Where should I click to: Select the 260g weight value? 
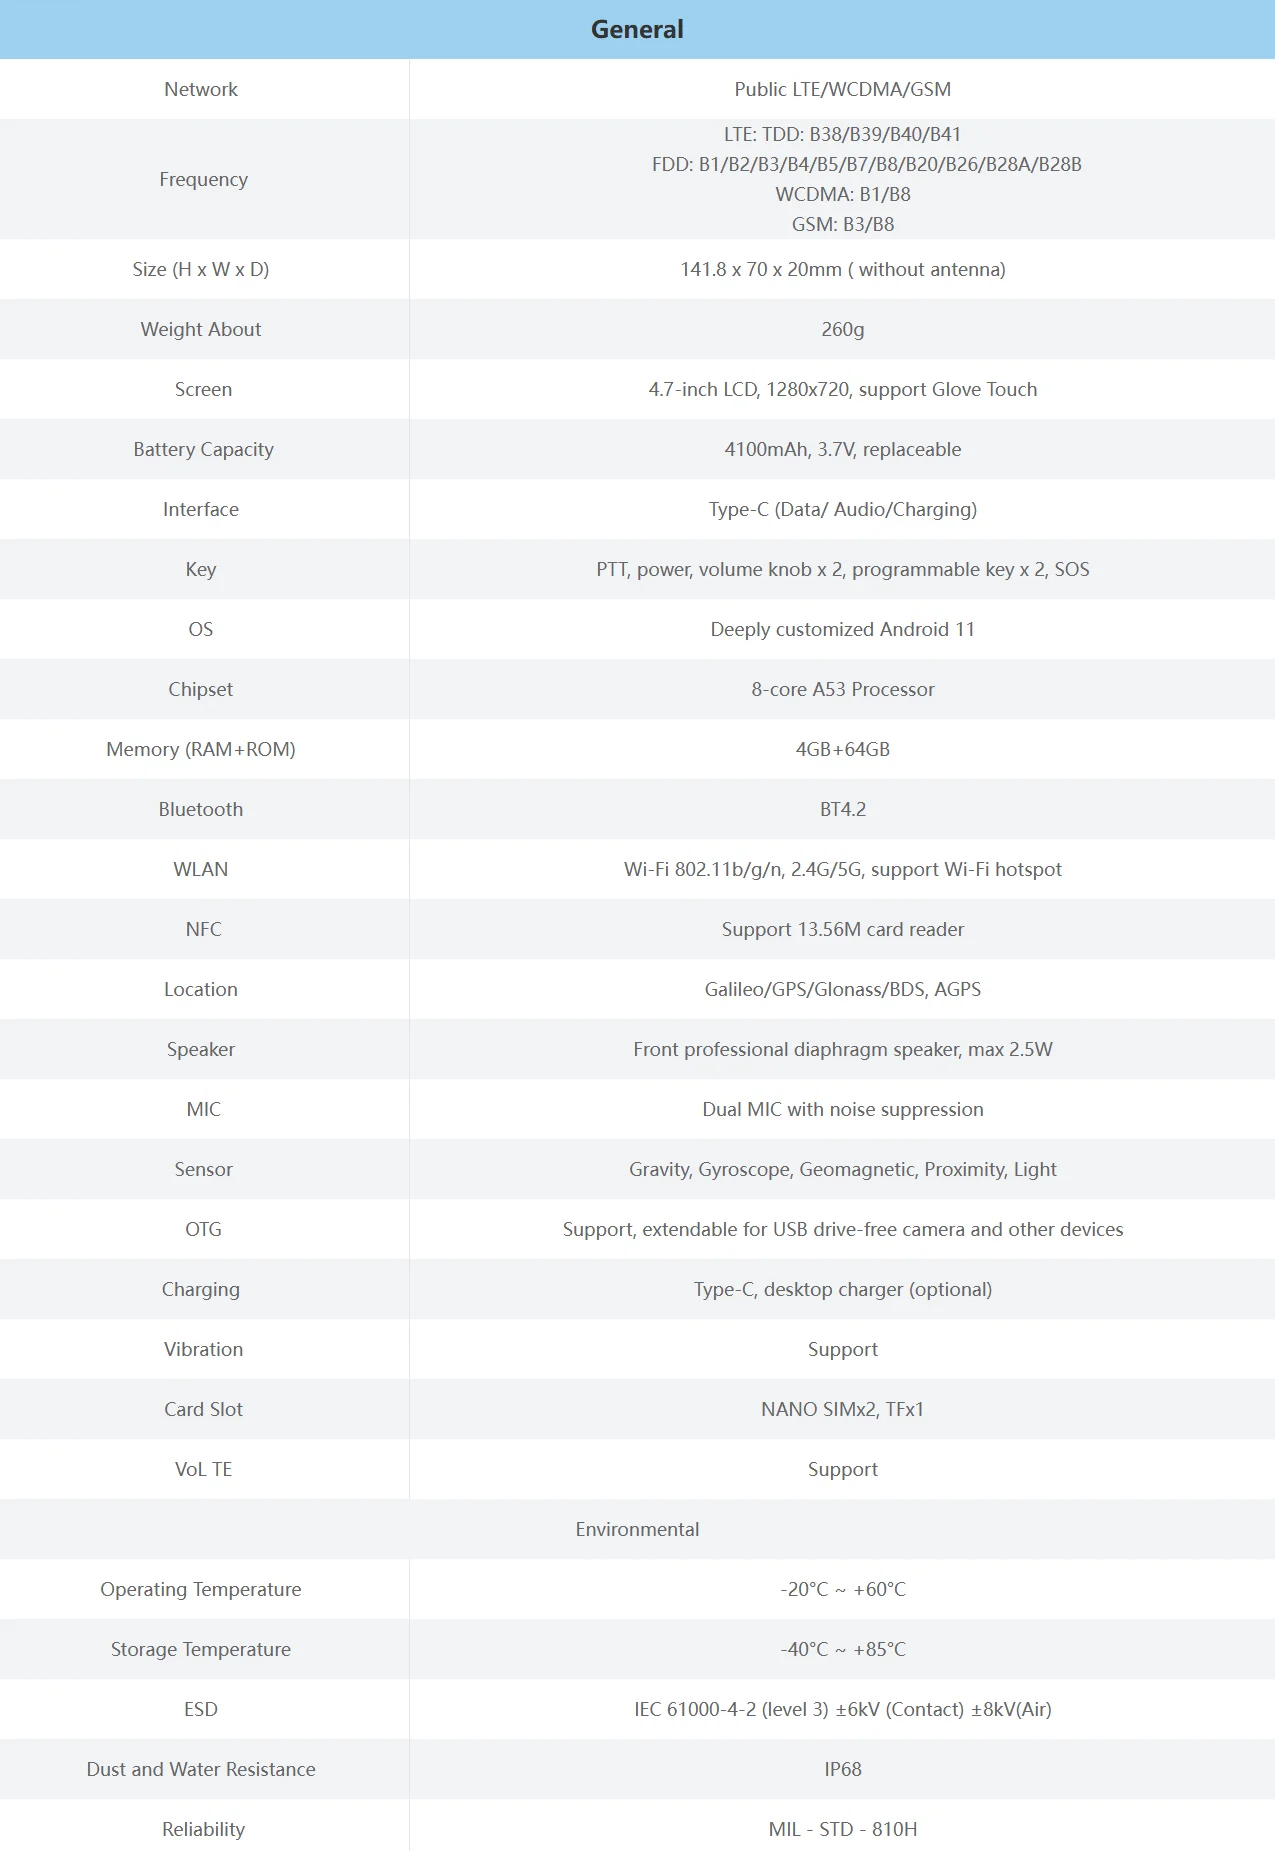(842, 329)
